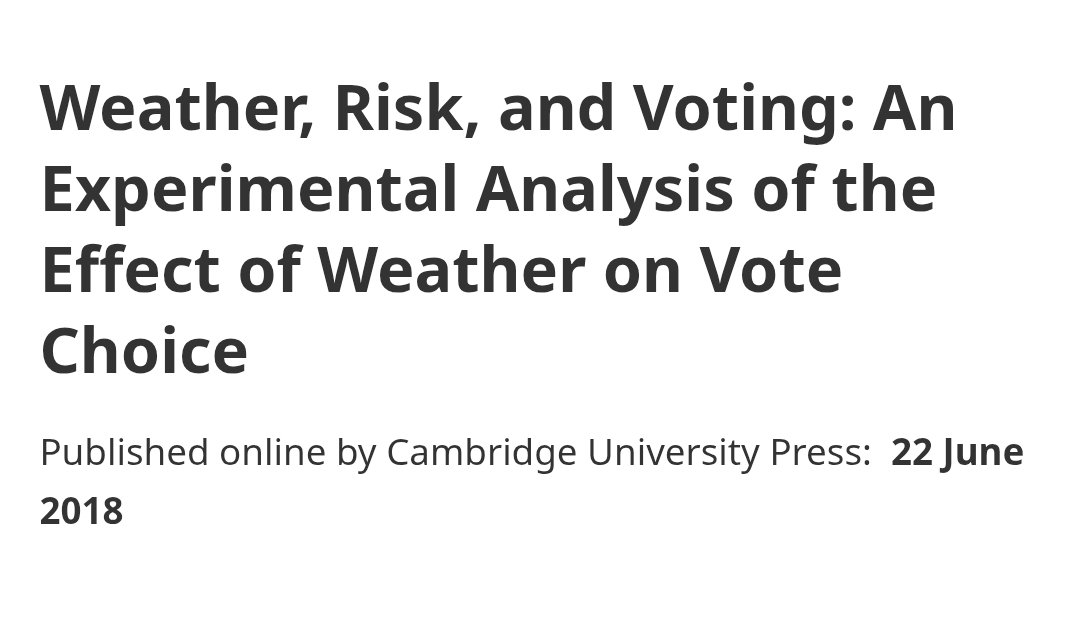This screenshot has height=621, width=1072.
Task: Click the bold "22 June" date text
Action: point(957,452)
